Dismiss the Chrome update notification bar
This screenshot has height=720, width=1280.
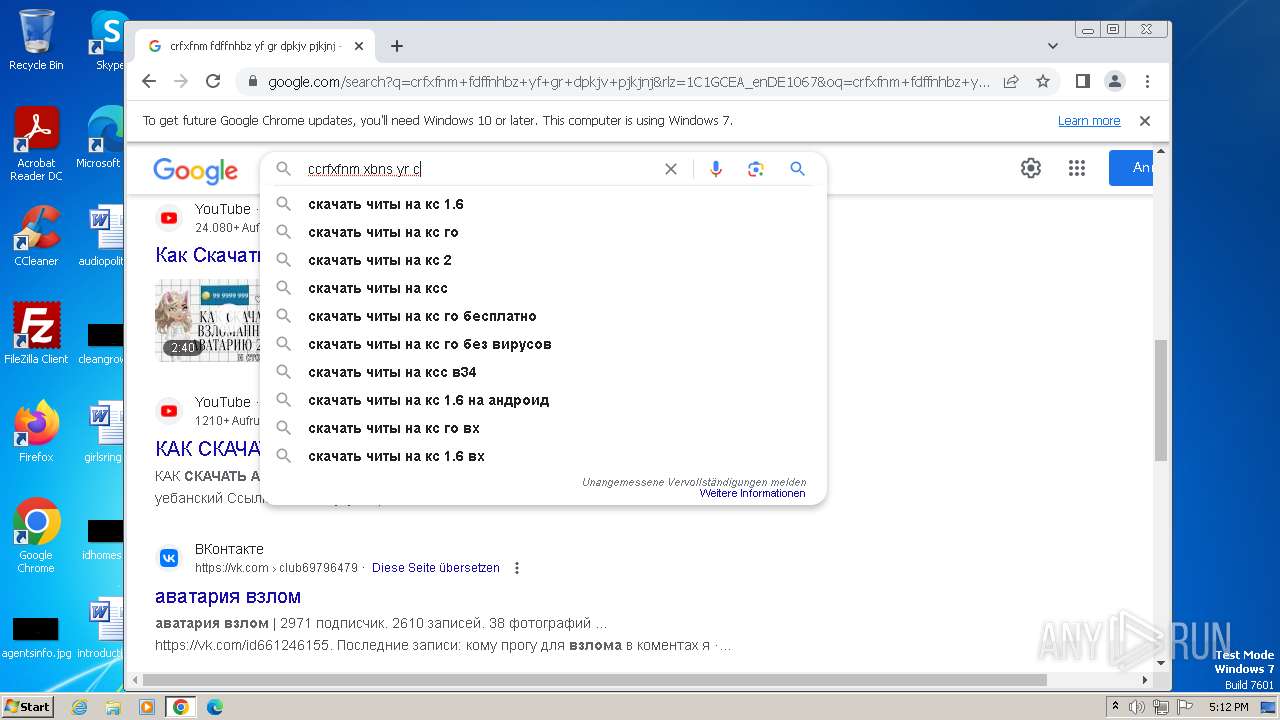tap(1145, 121)
